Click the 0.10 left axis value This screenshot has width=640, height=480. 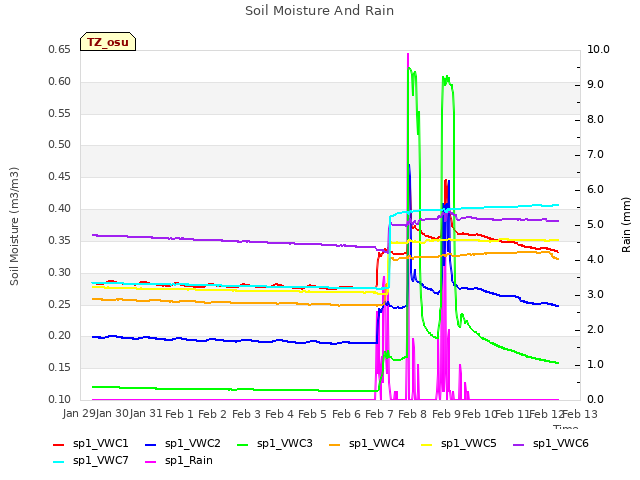tap(60, 399)
